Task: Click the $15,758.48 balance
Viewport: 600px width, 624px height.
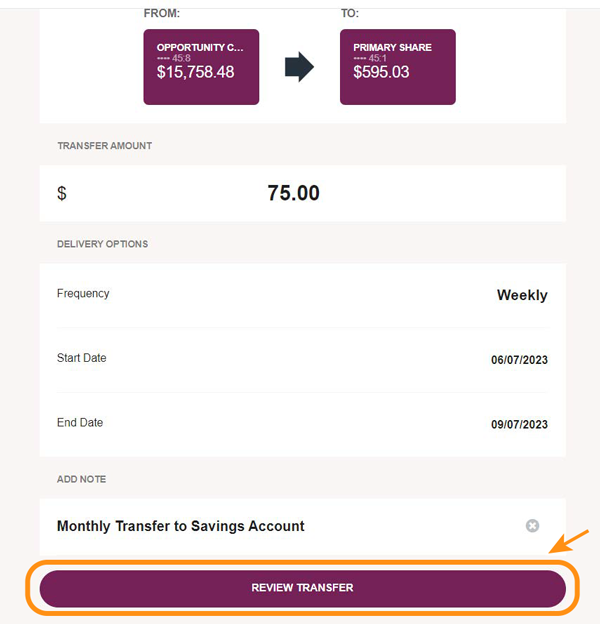Action: click(x=195, y=72)
